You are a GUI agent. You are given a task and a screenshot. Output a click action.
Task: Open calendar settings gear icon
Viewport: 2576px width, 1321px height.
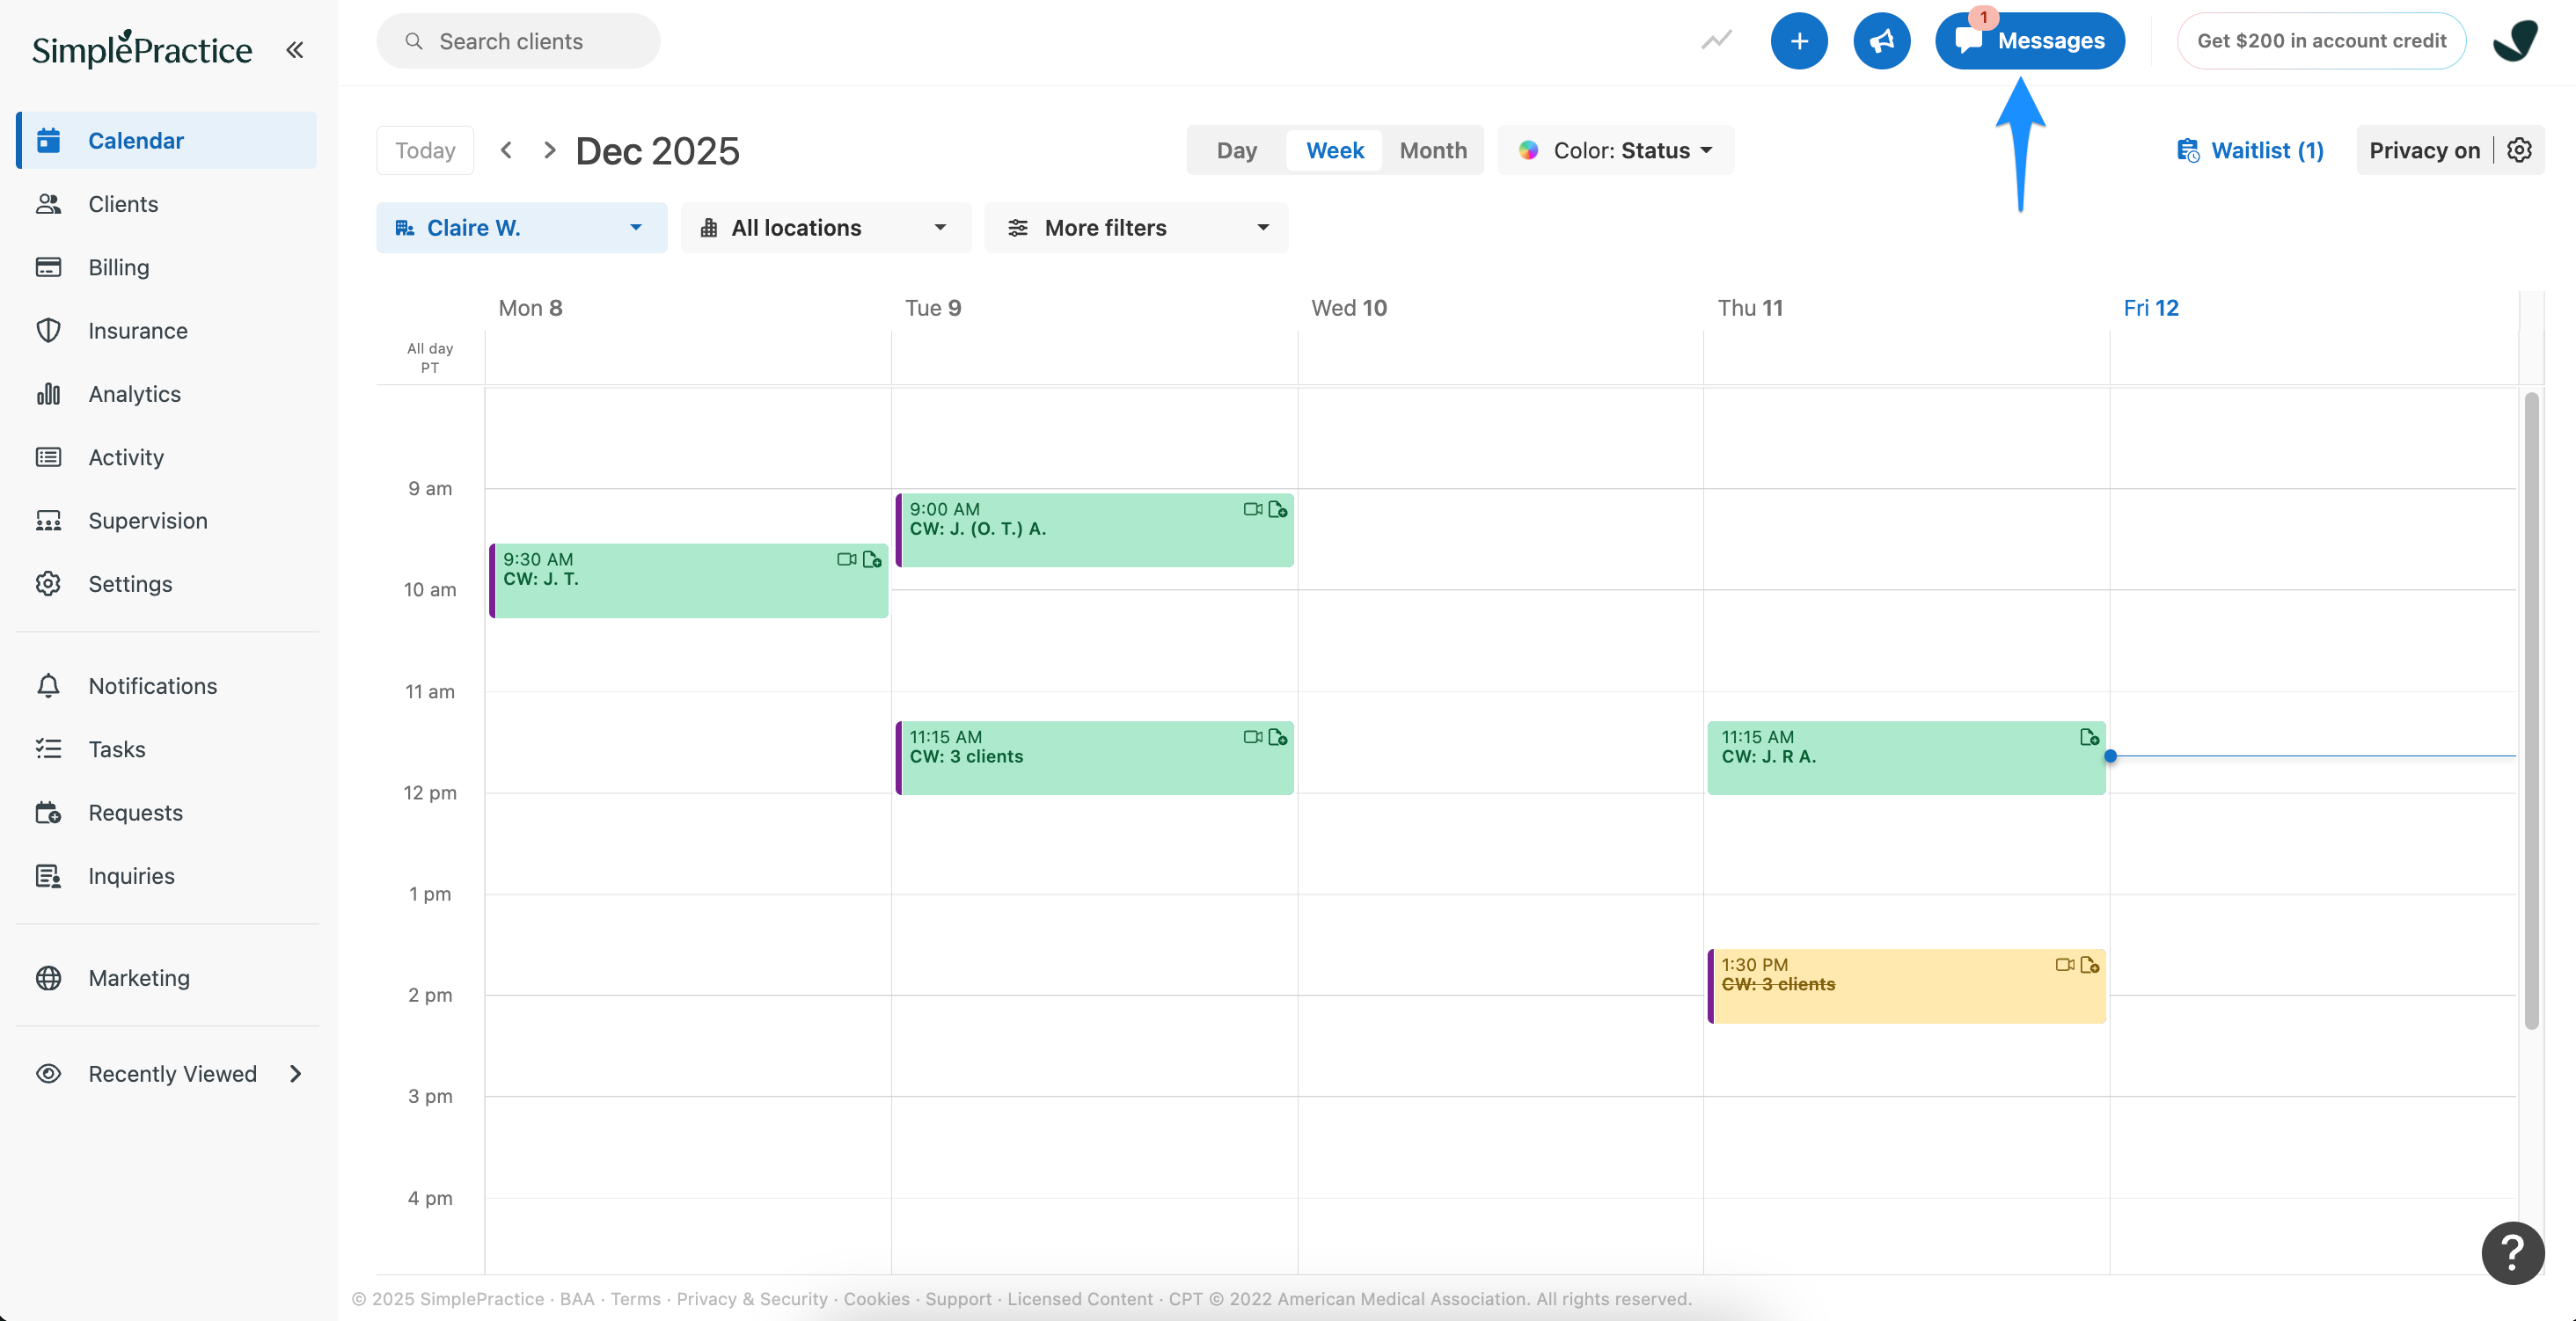click(x=2519, y=150)
